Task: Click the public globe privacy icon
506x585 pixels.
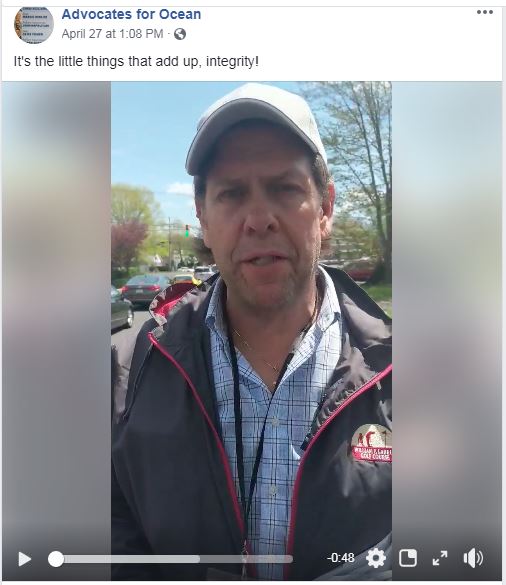Action: tap(180, 34)
